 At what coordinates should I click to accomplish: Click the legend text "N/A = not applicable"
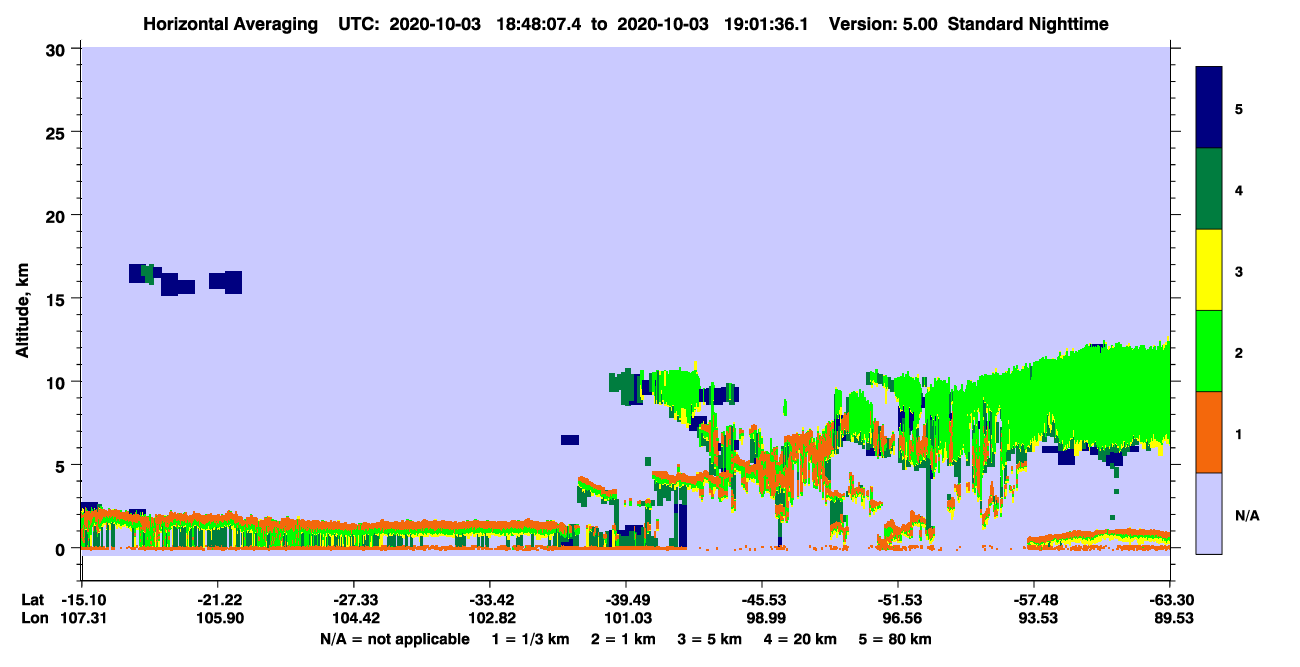tap(394, 639)
